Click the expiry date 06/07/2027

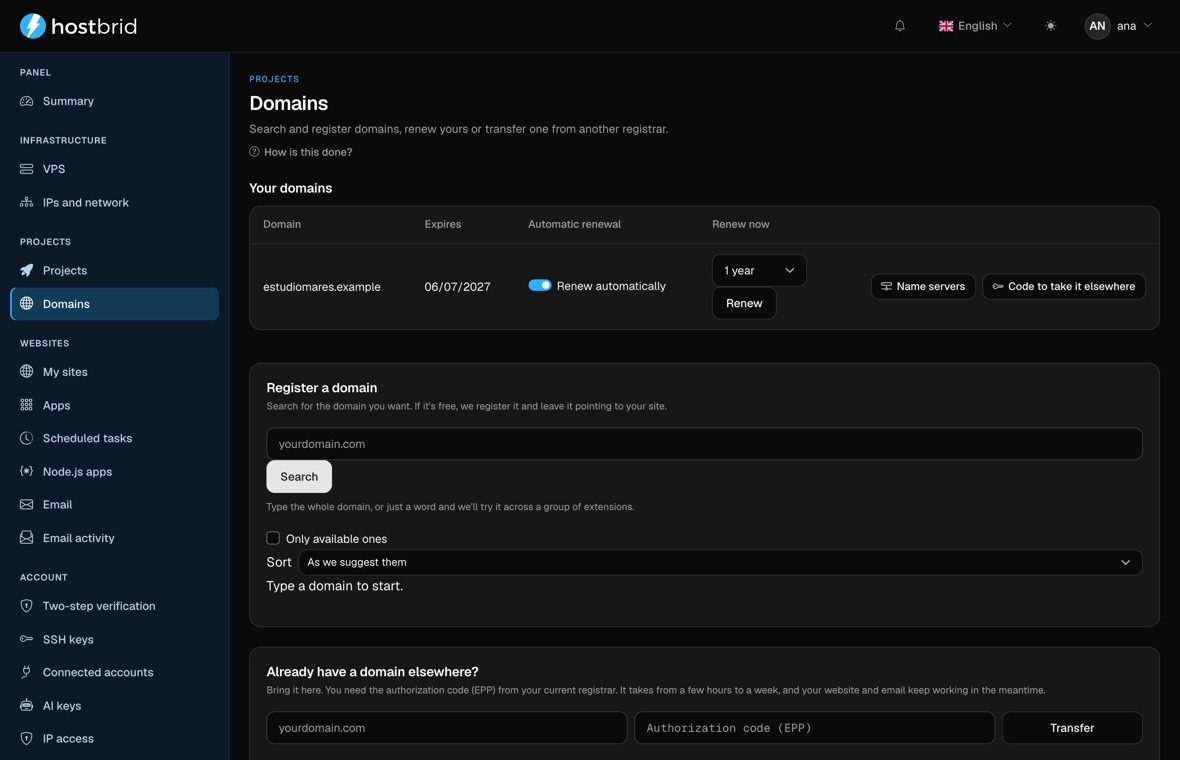(457, 287)
